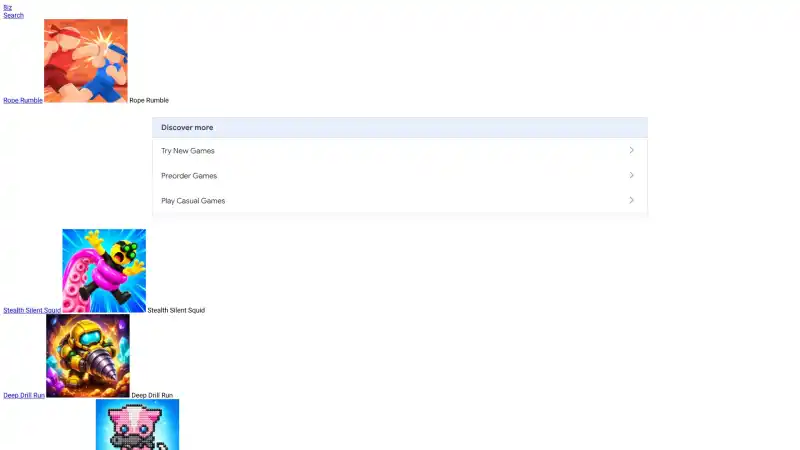Follow the underlined Rope Rumble hyperlink
The width and height of the screenshot is (800, 450).
[x=23, y=101]
